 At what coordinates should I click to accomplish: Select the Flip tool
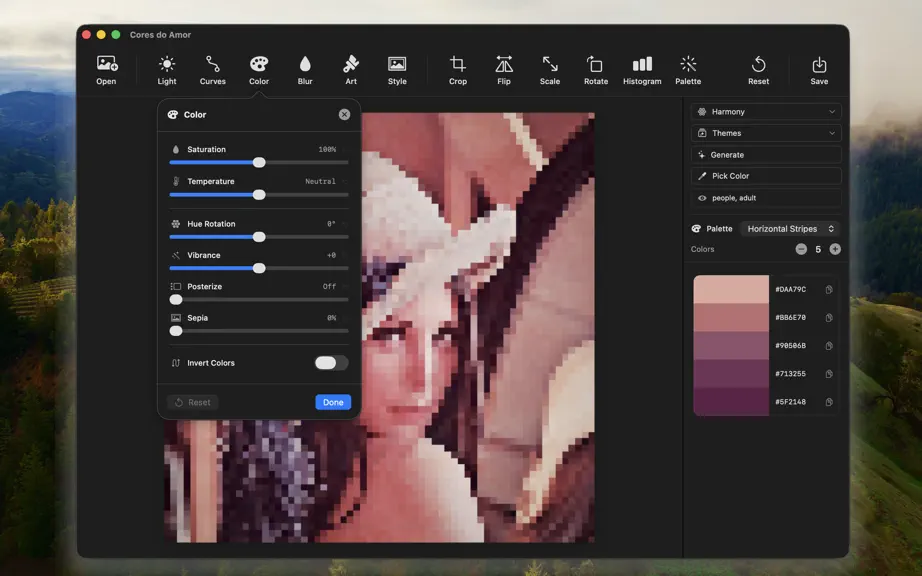click(504, 70)
